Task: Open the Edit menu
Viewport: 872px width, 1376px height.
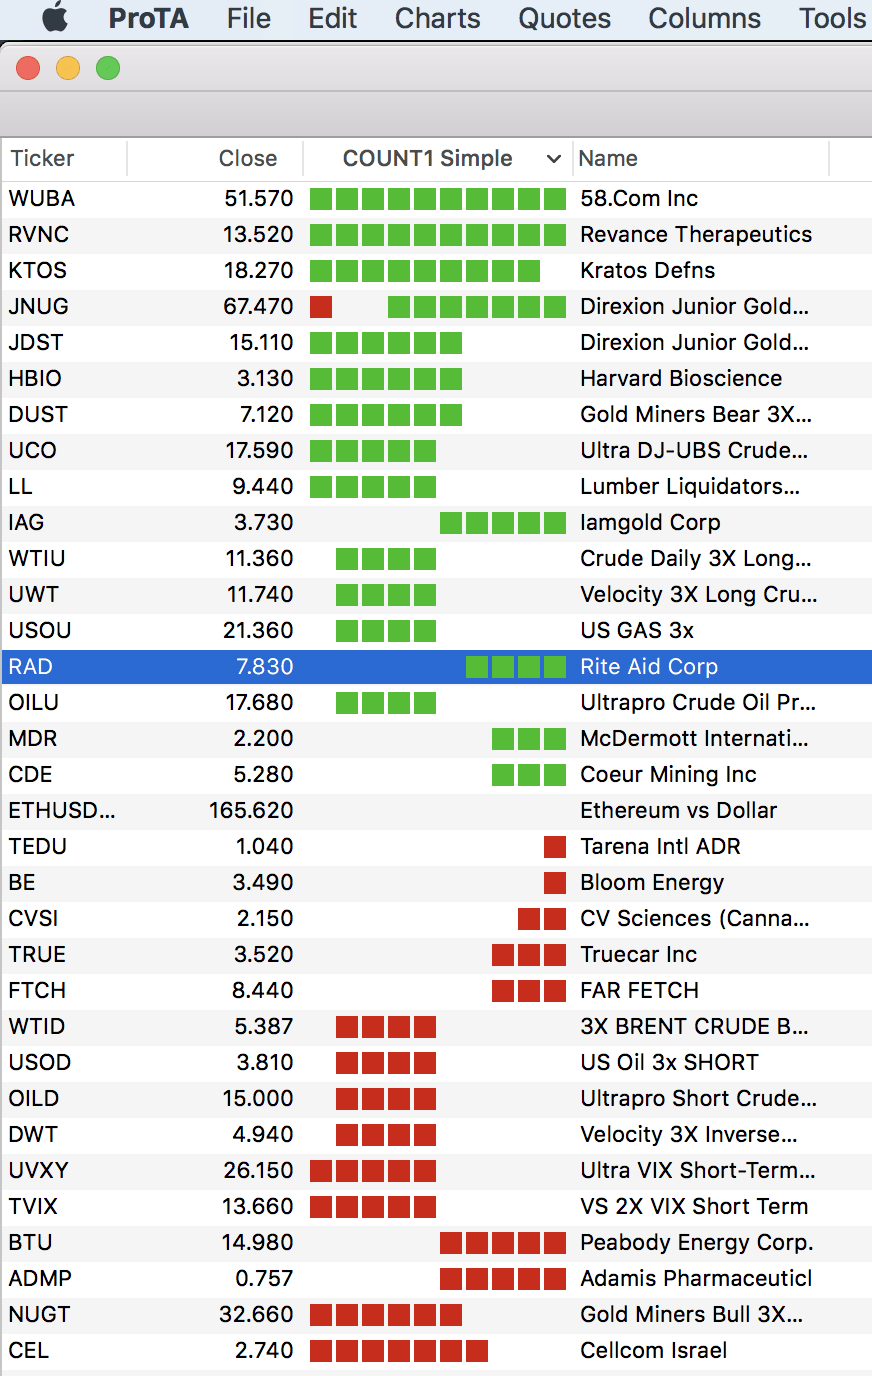Action: [333, 18]
